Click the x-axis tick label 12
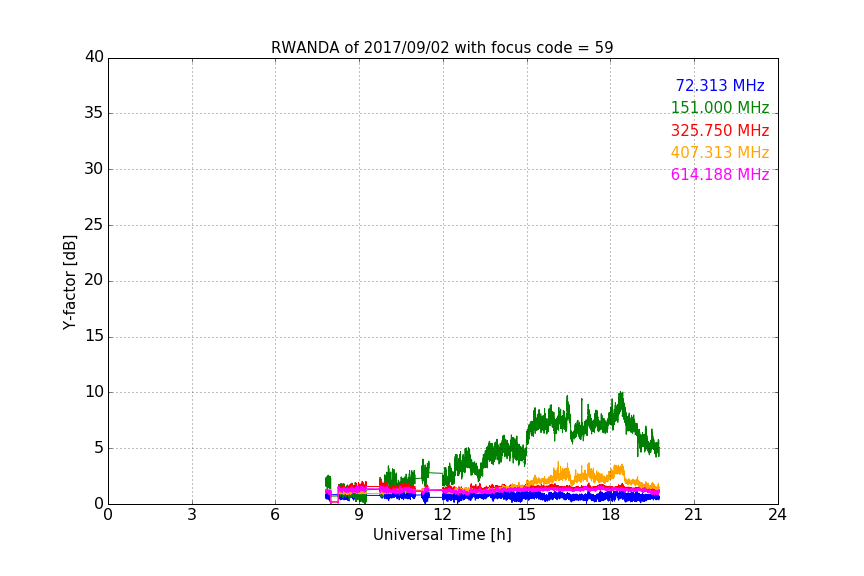Viewport: 864px width, 576px height. pos(442,515)
